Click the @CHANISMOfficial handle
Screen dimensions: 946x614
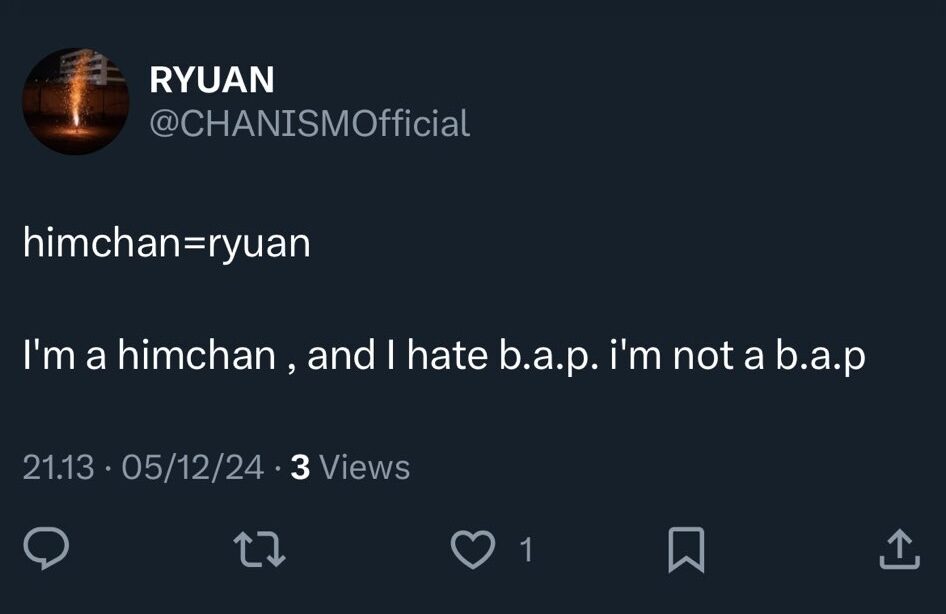309,124
